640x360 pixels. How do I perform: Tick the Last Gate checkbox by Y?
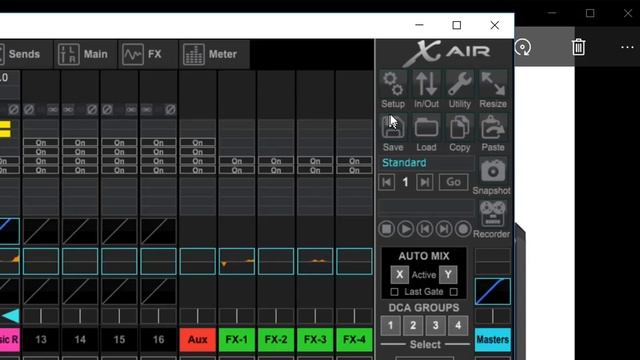[453, 292]
